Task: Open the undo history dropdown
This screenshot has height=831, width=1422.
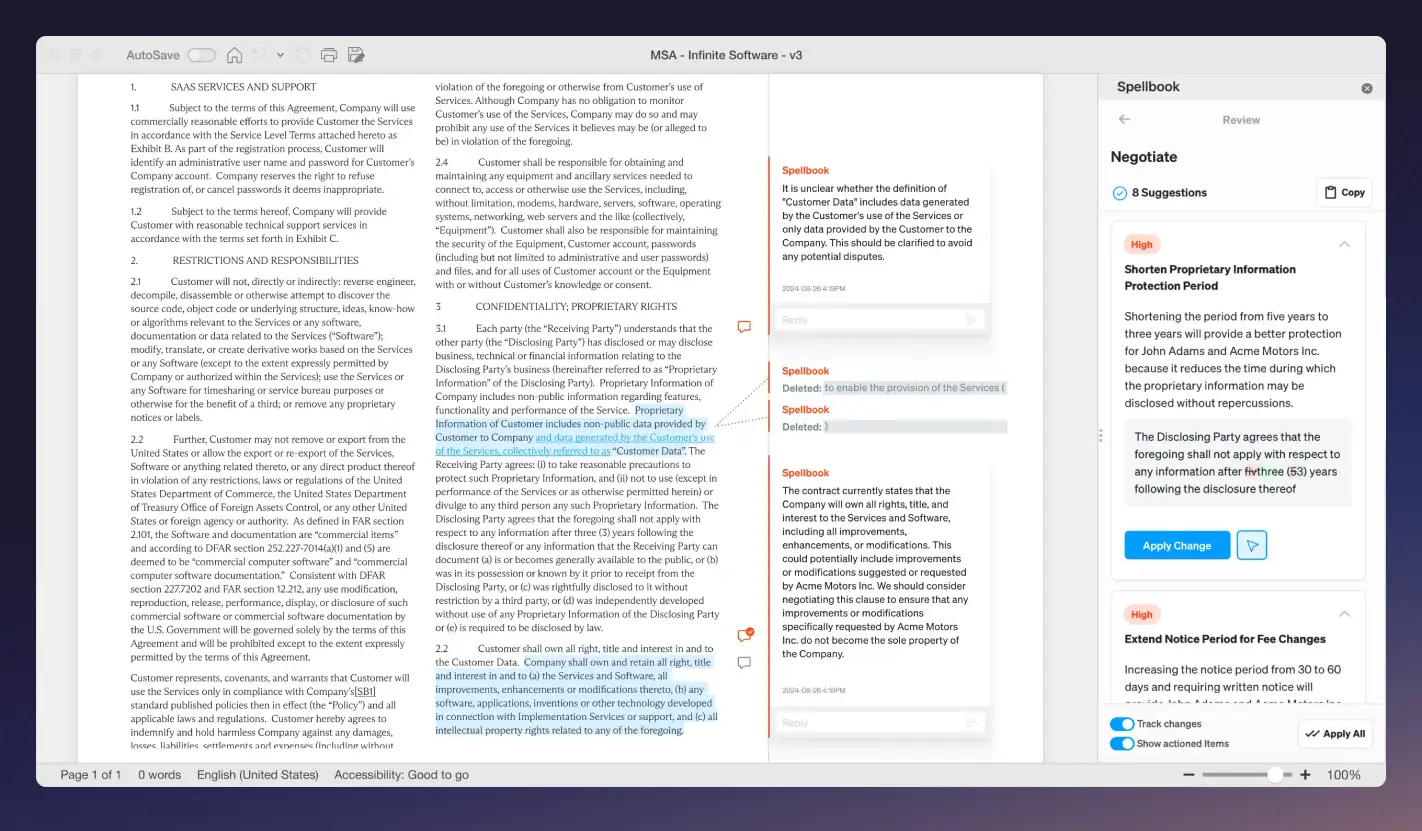Action: click(279, 55)
